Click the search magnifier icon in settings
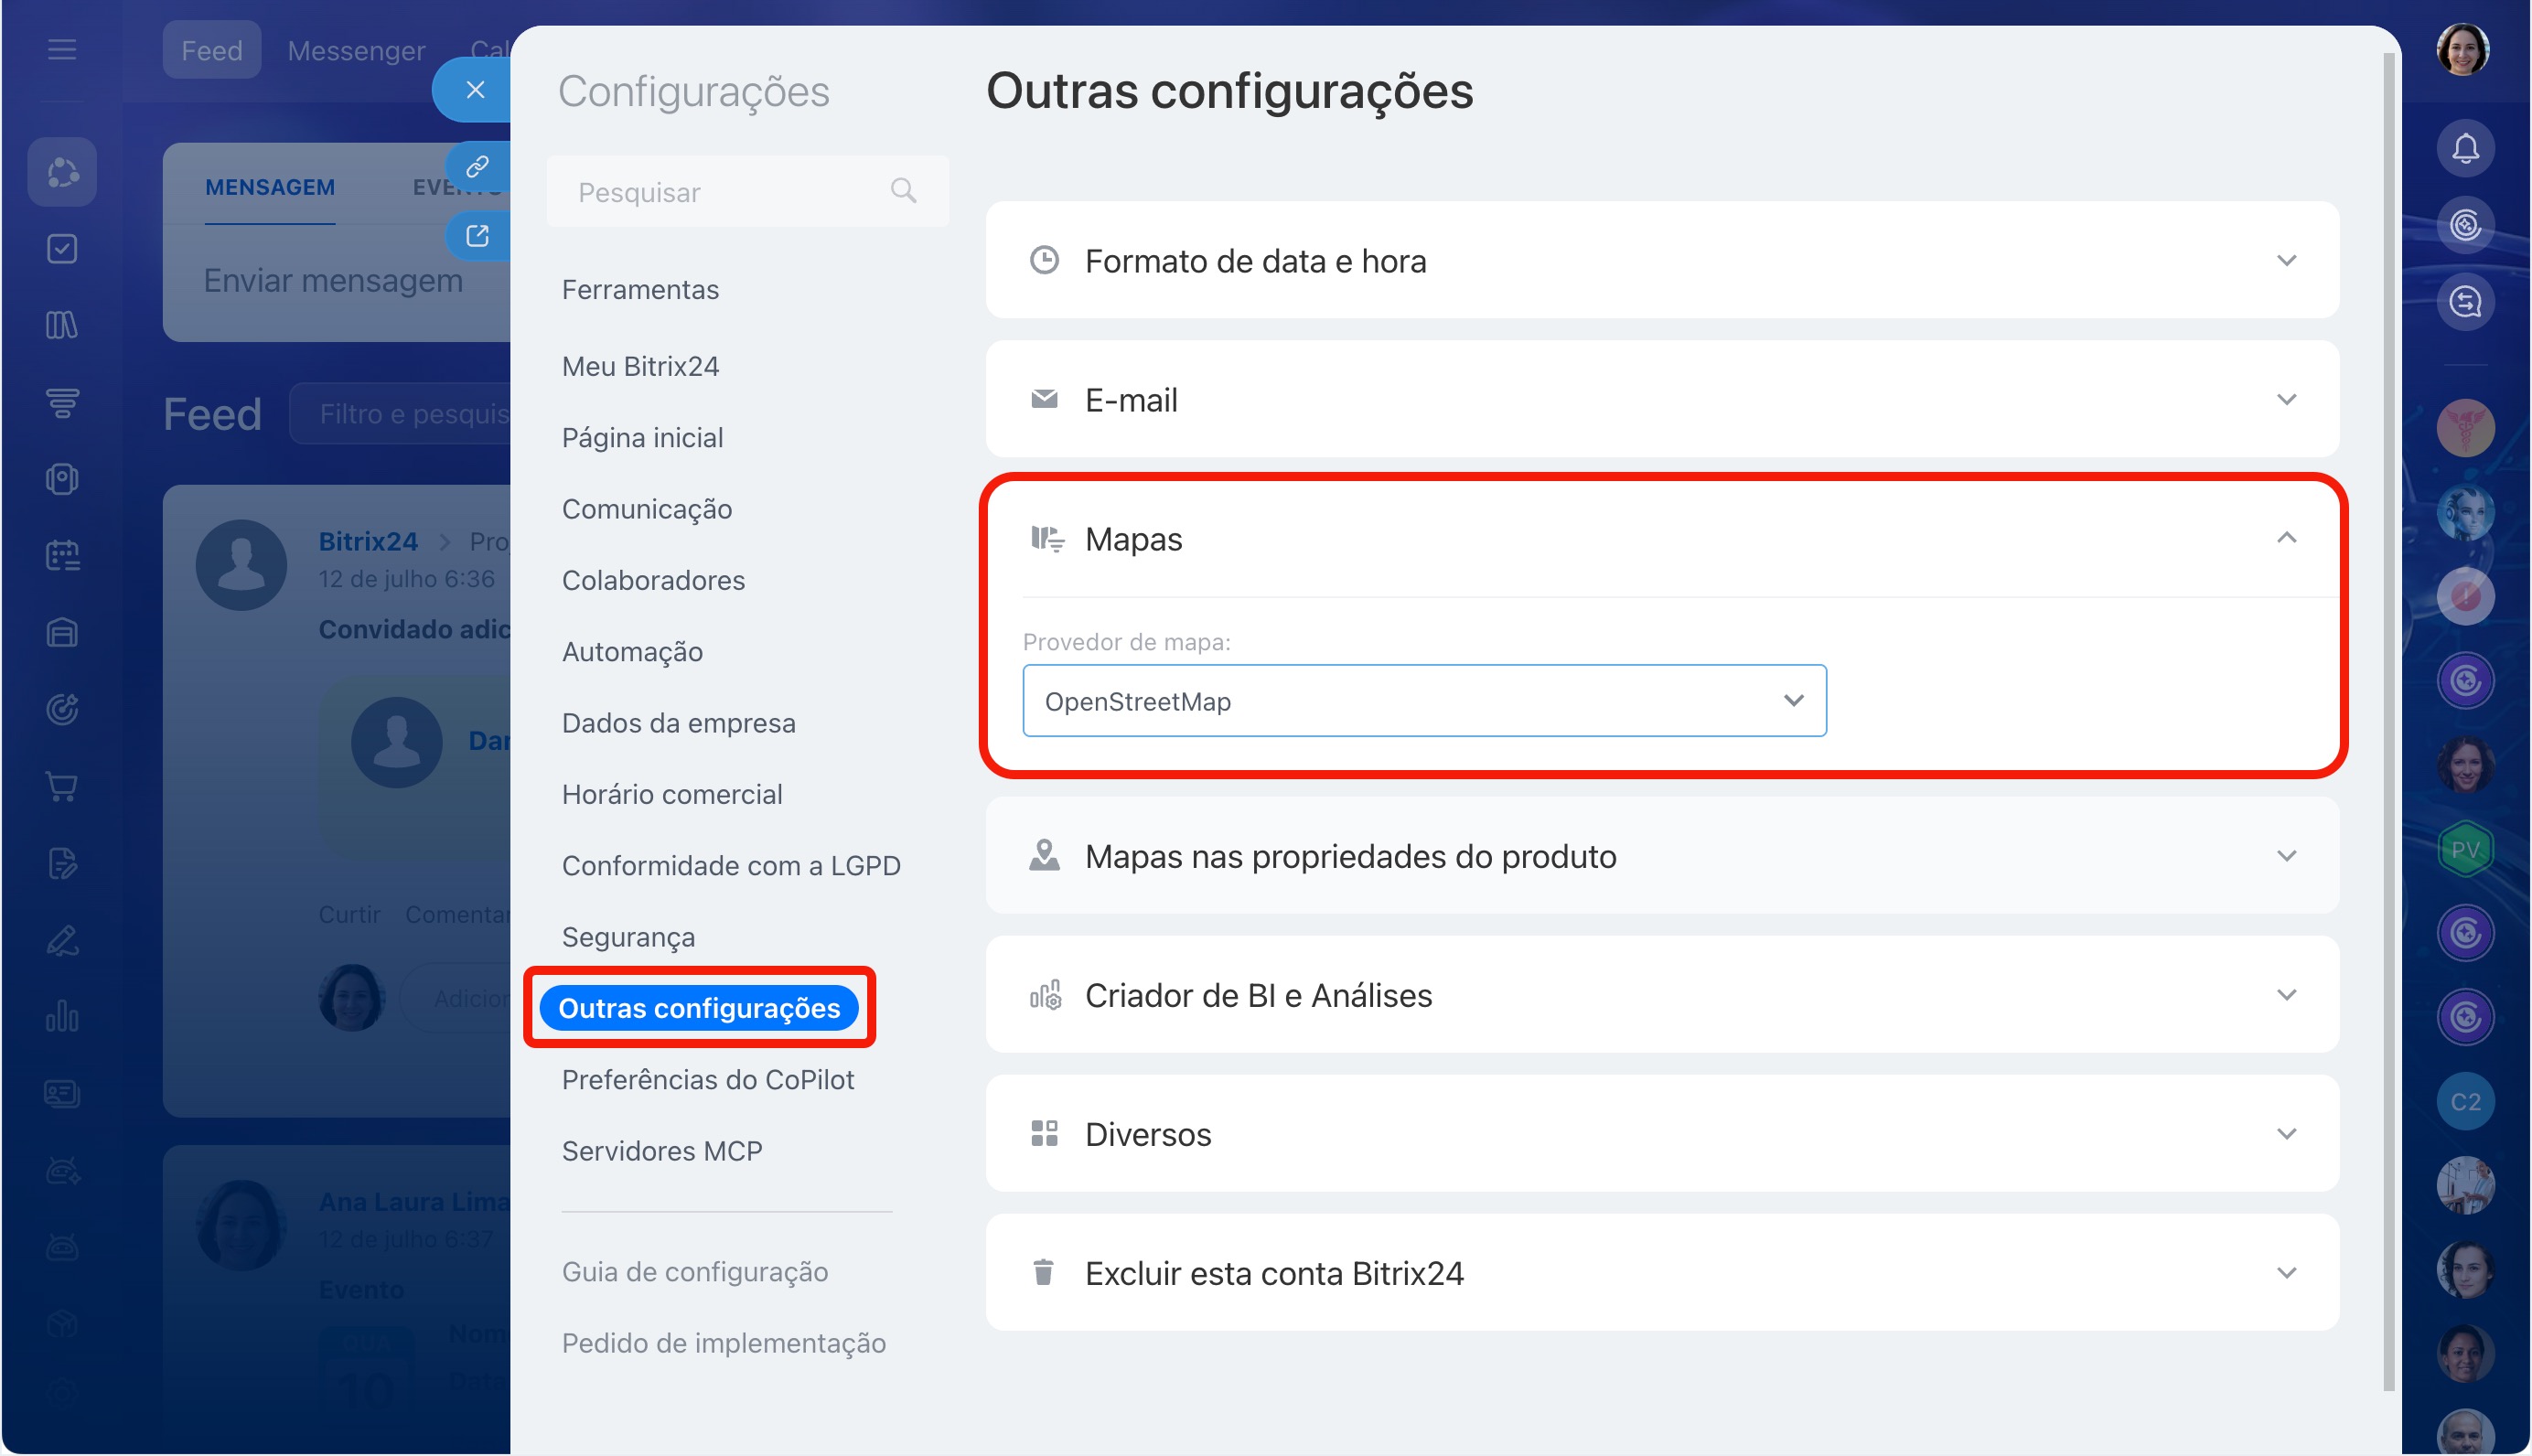This screenshot has width=2532, height=1456. pos(903,190)
